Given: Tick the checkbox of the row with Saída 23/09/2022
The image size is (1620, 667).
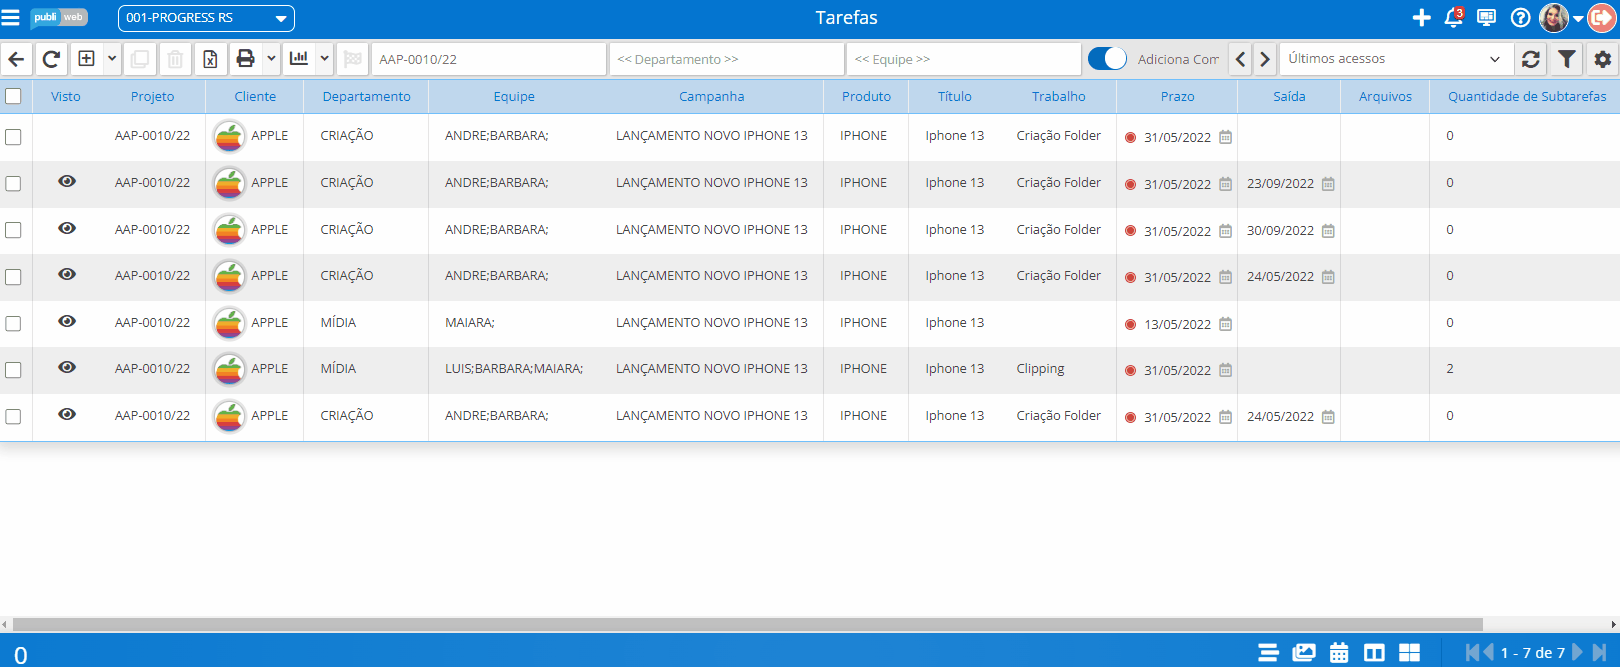Looking at the screenshot, I should click(13, 184).
